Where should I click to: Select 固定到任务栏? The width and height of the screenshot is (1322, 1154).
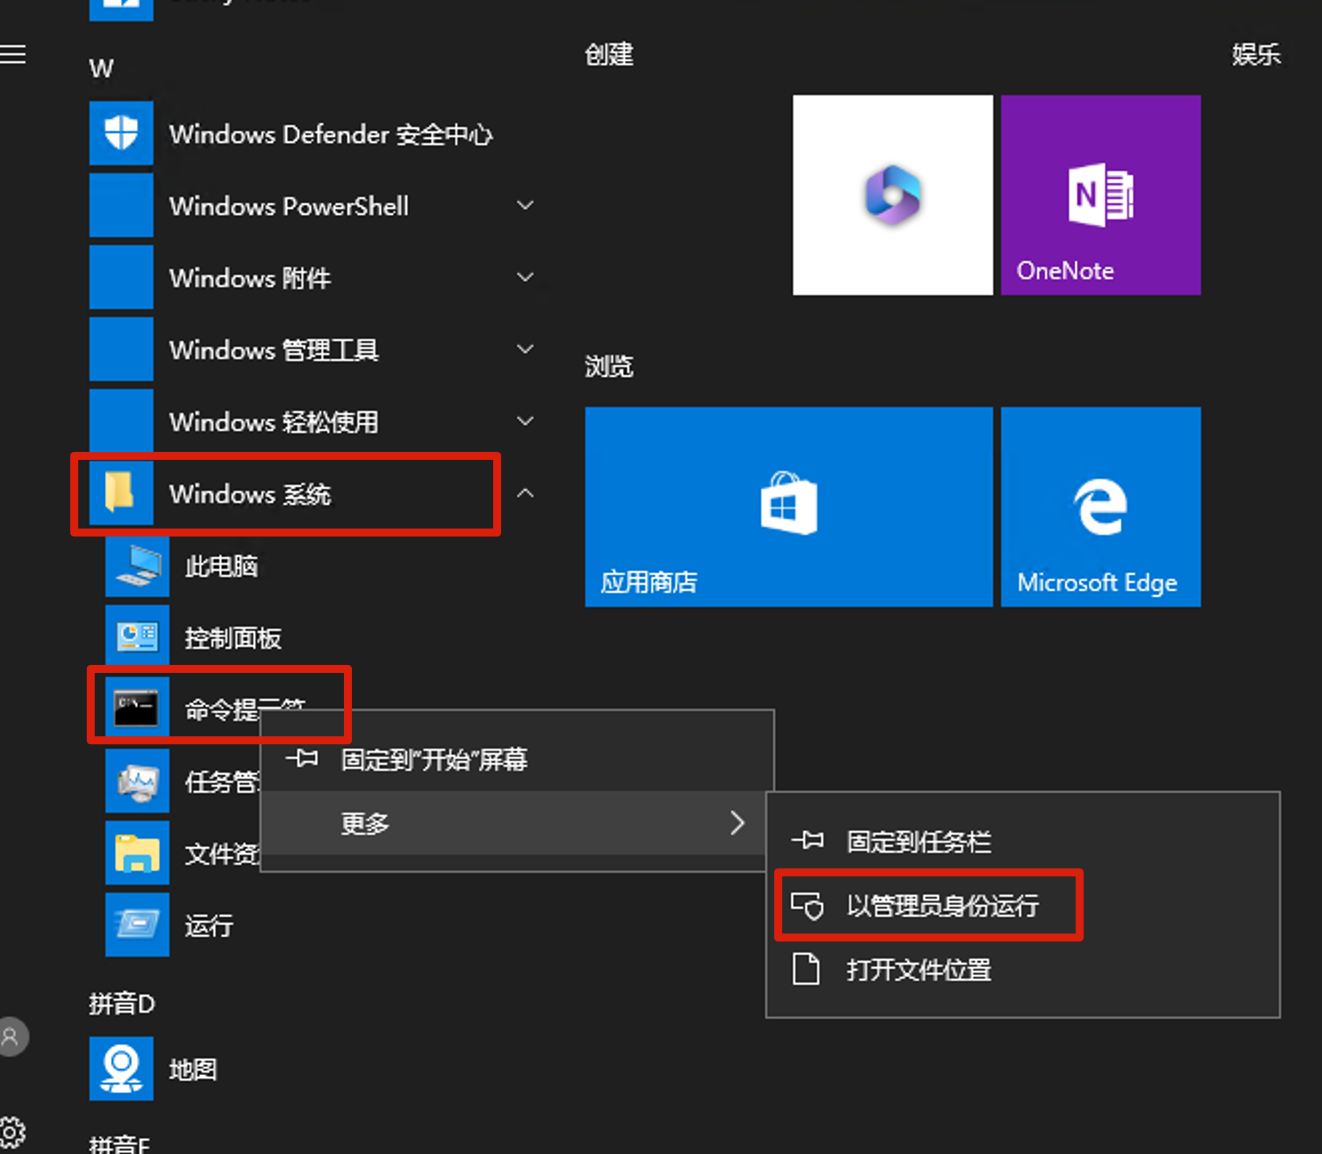pos(916,841)
